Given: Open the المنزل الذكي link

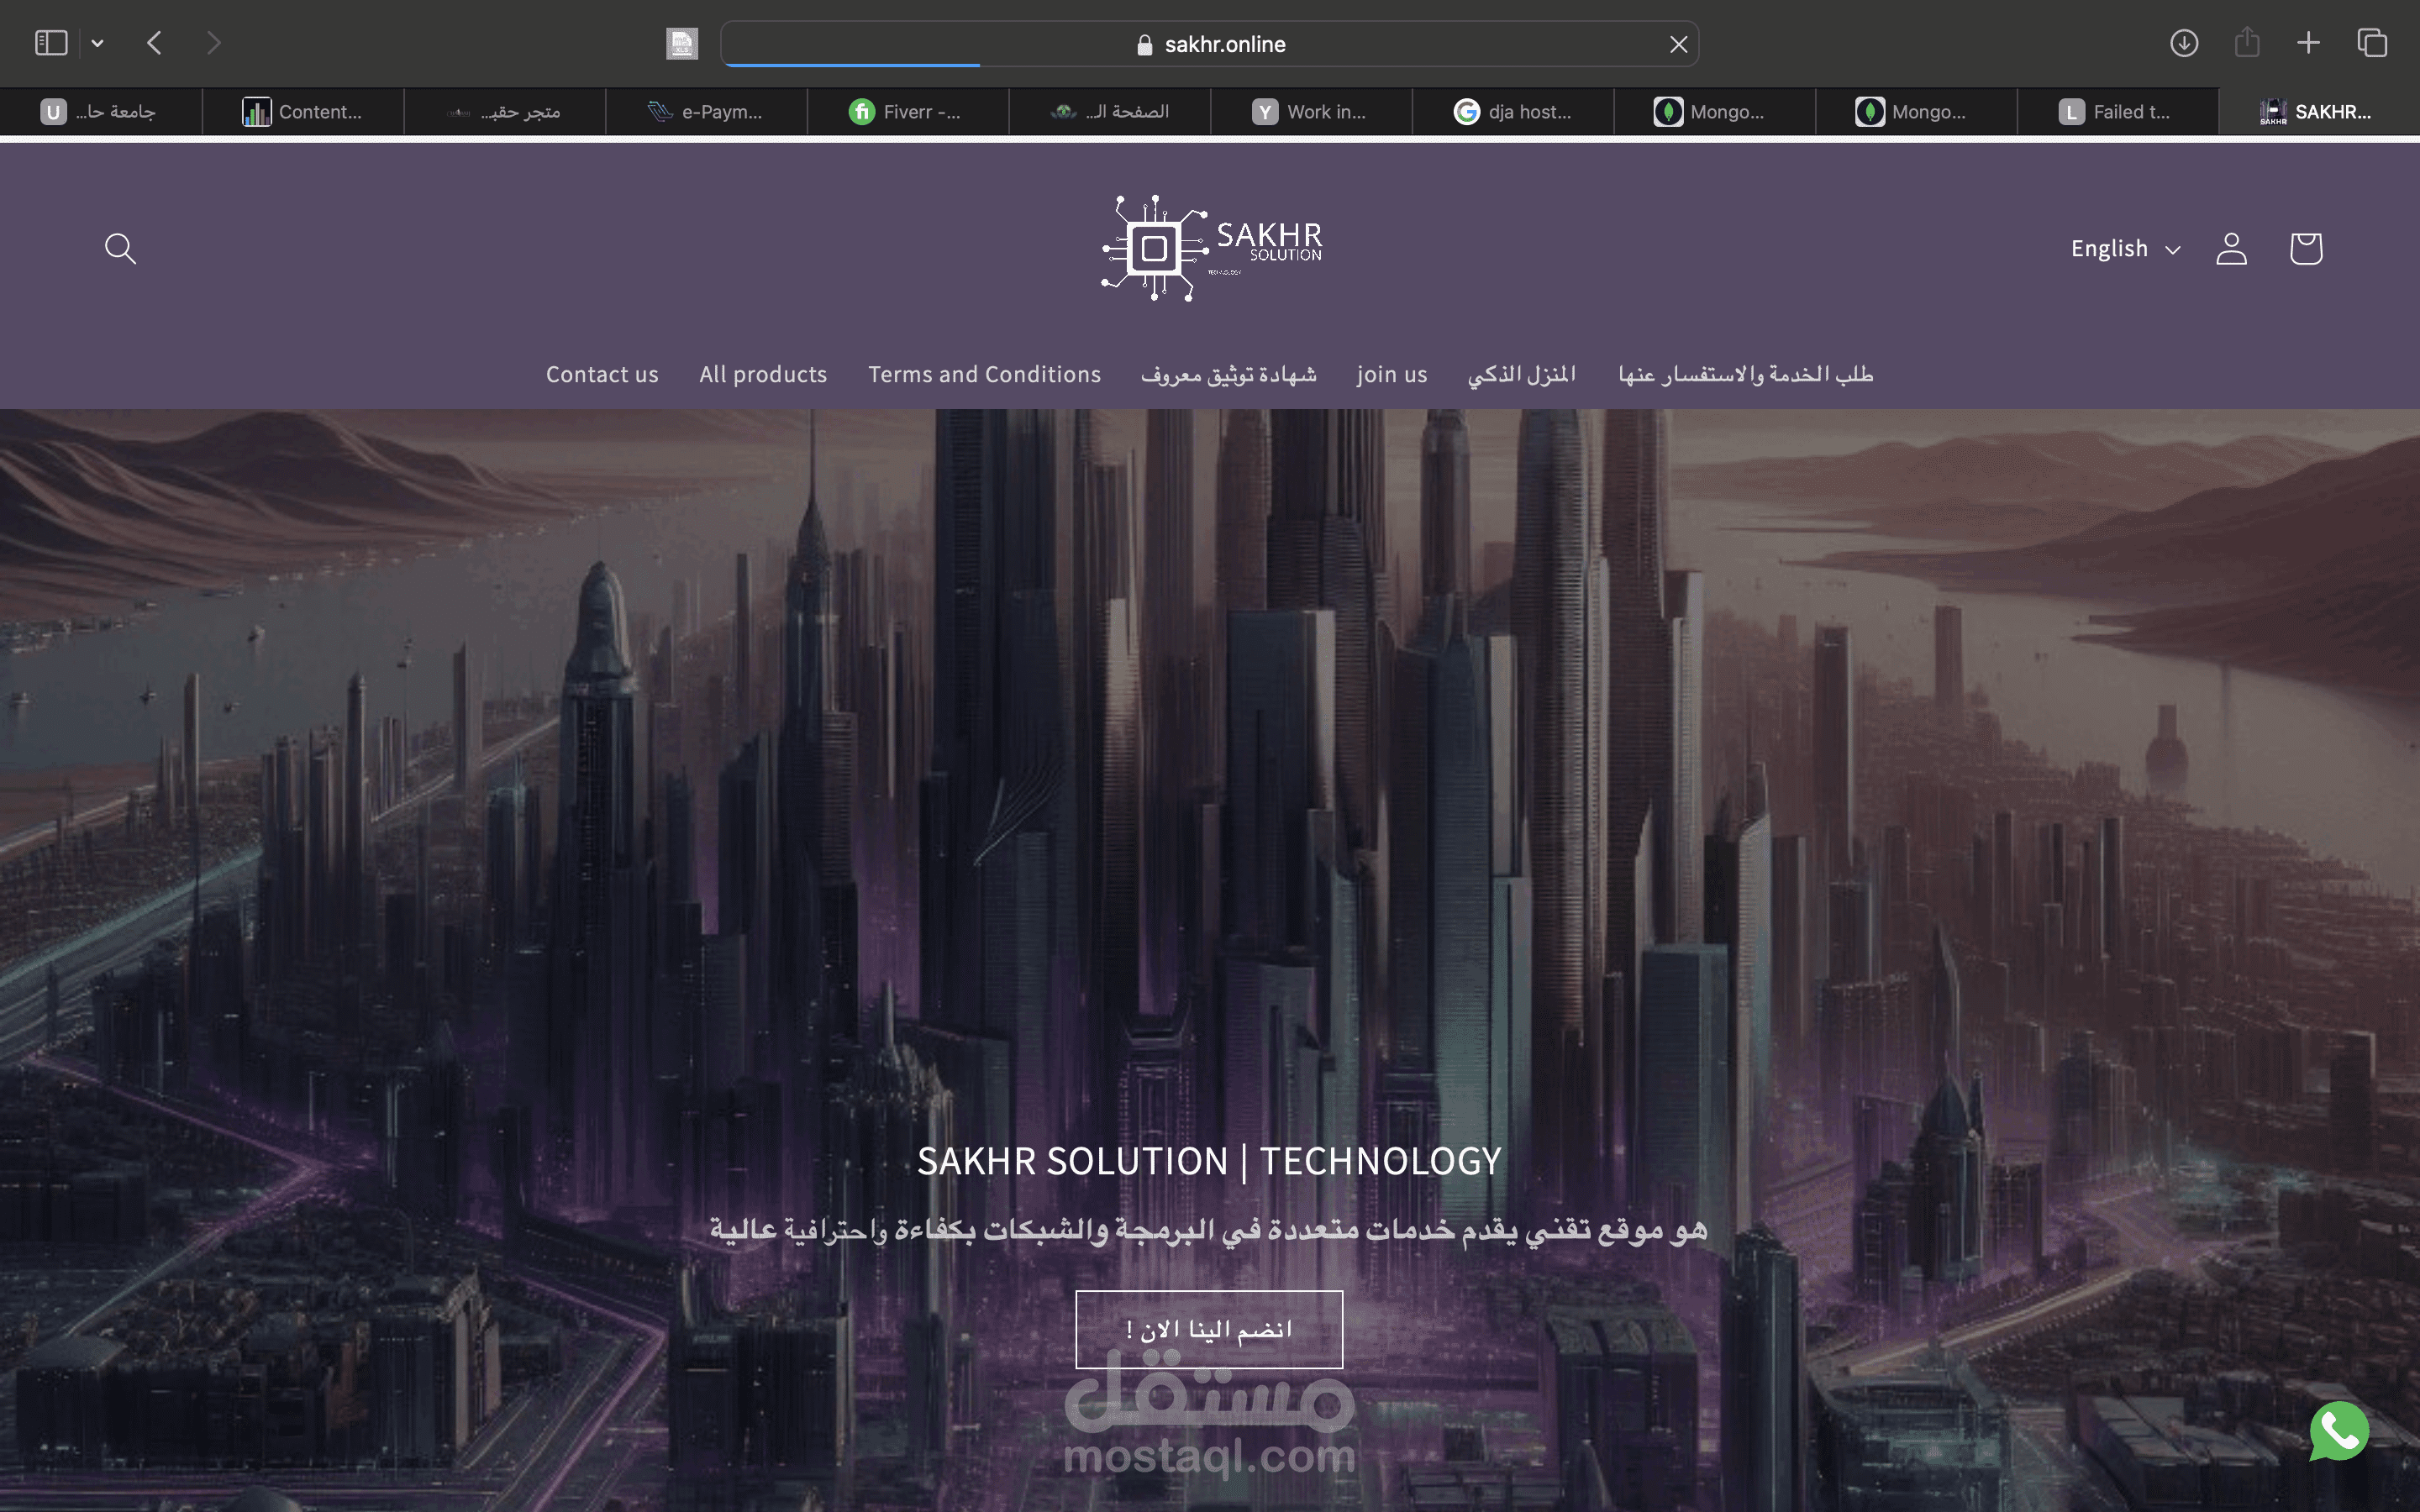Looking at the screenshot, I should coord(1522,374).
